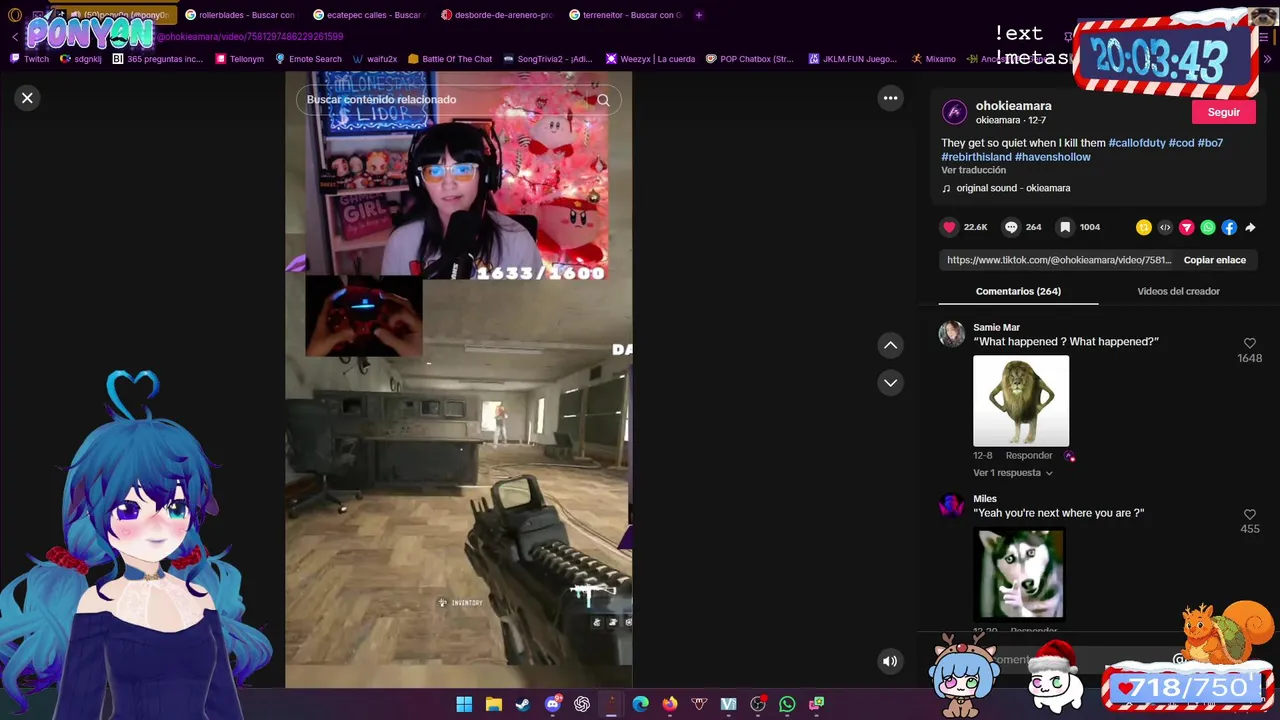
Task: Open comments via the speech bubble icon
Action: click(1011, 227)
